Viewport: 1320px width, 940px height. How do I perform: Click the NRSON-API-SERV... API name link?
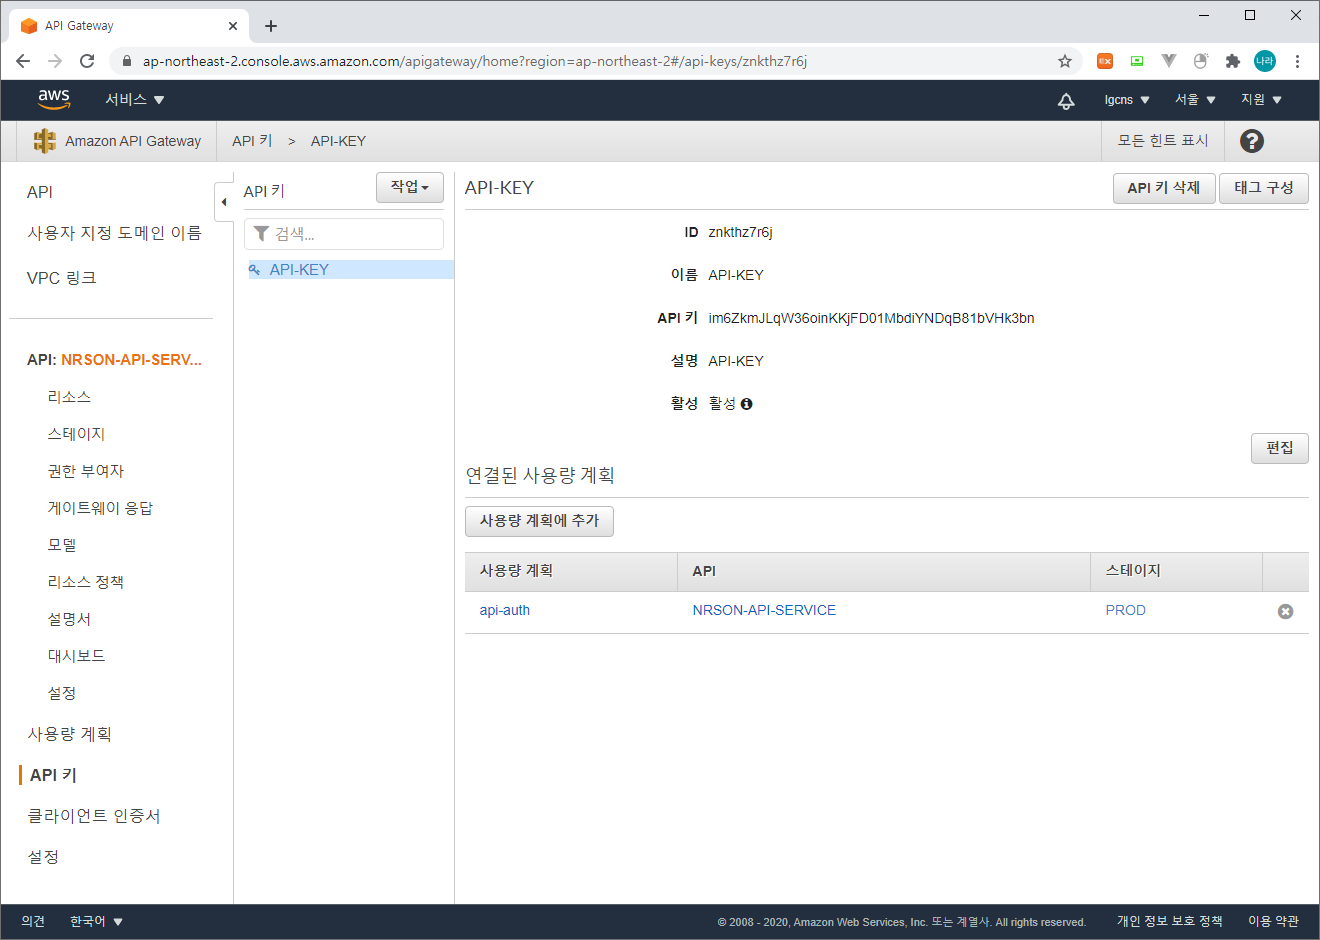tap(131, 359)
